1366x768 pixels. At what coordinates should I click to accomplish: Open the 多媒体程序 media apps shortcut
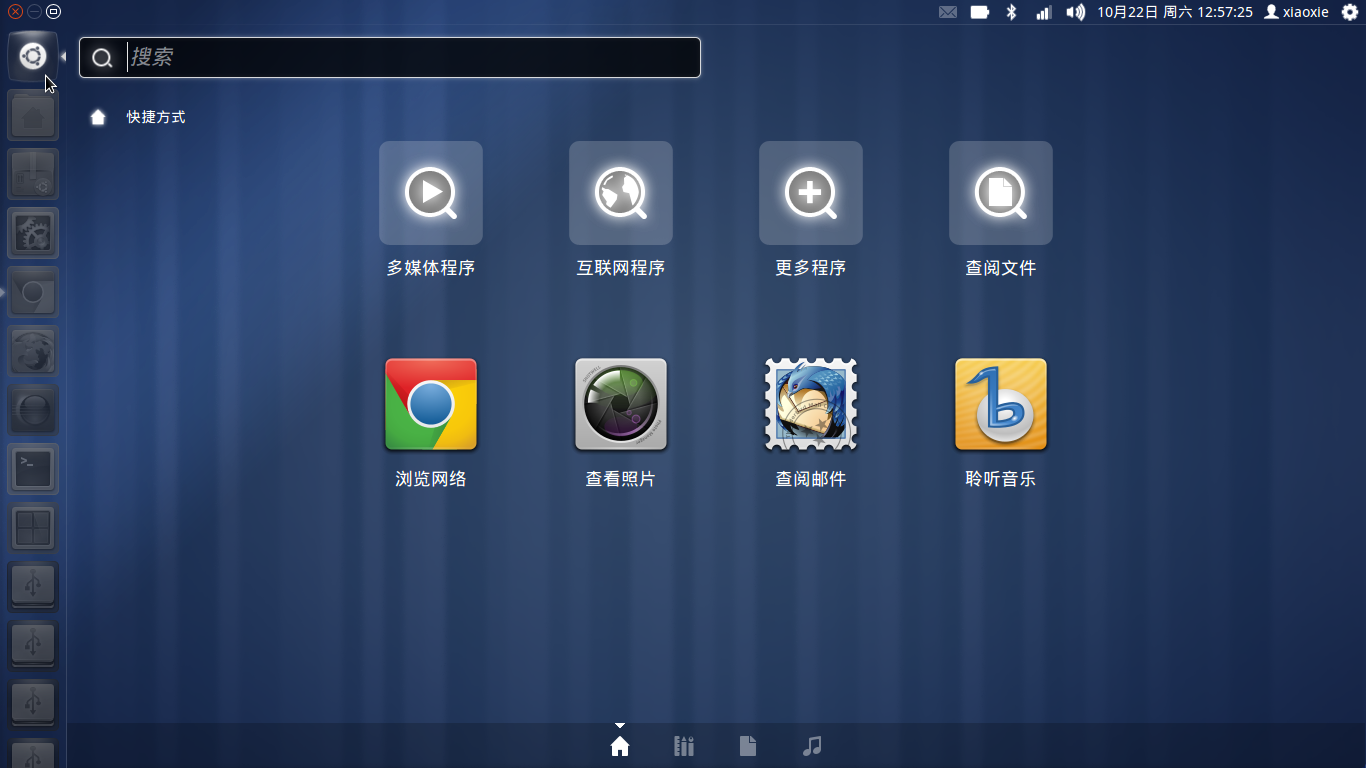[431, 193]
